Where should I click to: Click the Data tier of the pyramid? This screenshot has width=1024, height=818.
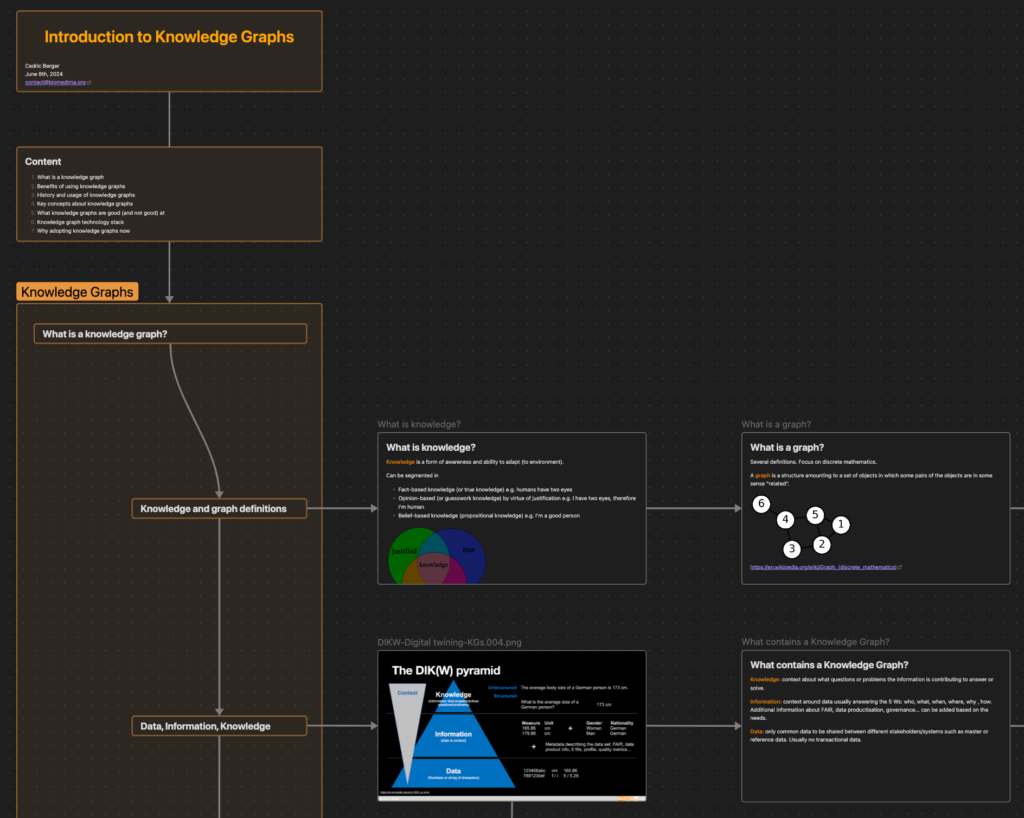[x=453, y=773]
